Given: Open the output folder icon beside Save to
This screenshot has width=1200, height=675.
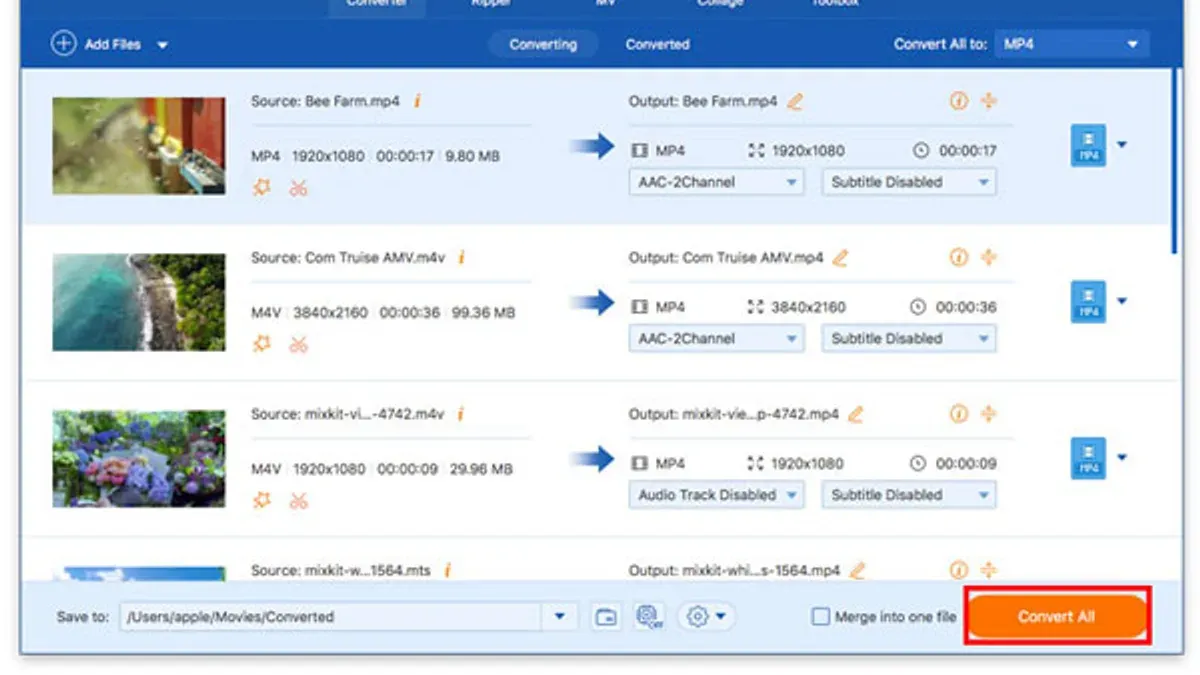Looking at the screenshot, I should 606,617.
